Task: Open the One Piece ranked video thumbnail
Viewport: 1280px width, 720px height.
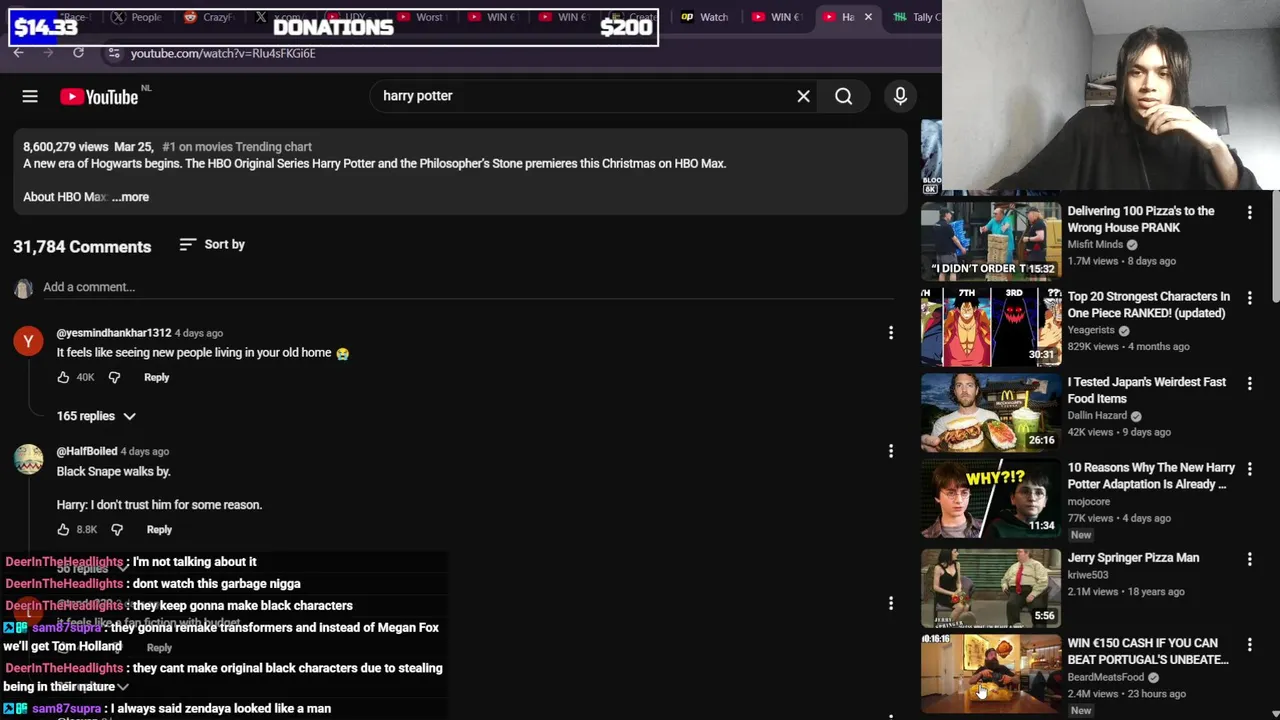Action: tap(991, 326)
